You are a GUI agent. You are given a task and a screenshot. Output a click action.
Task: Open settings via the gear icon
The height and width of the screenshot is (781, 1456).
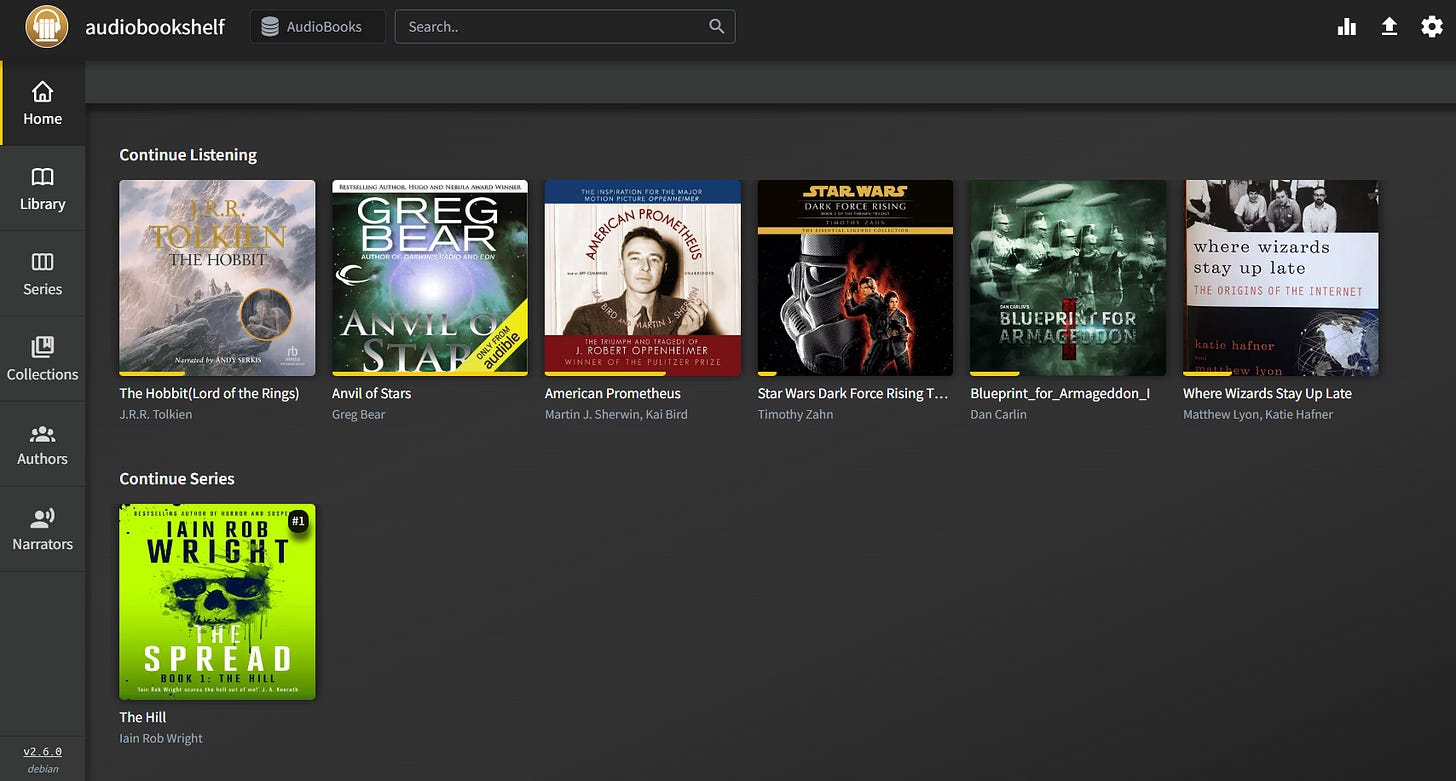point(1432,27)
